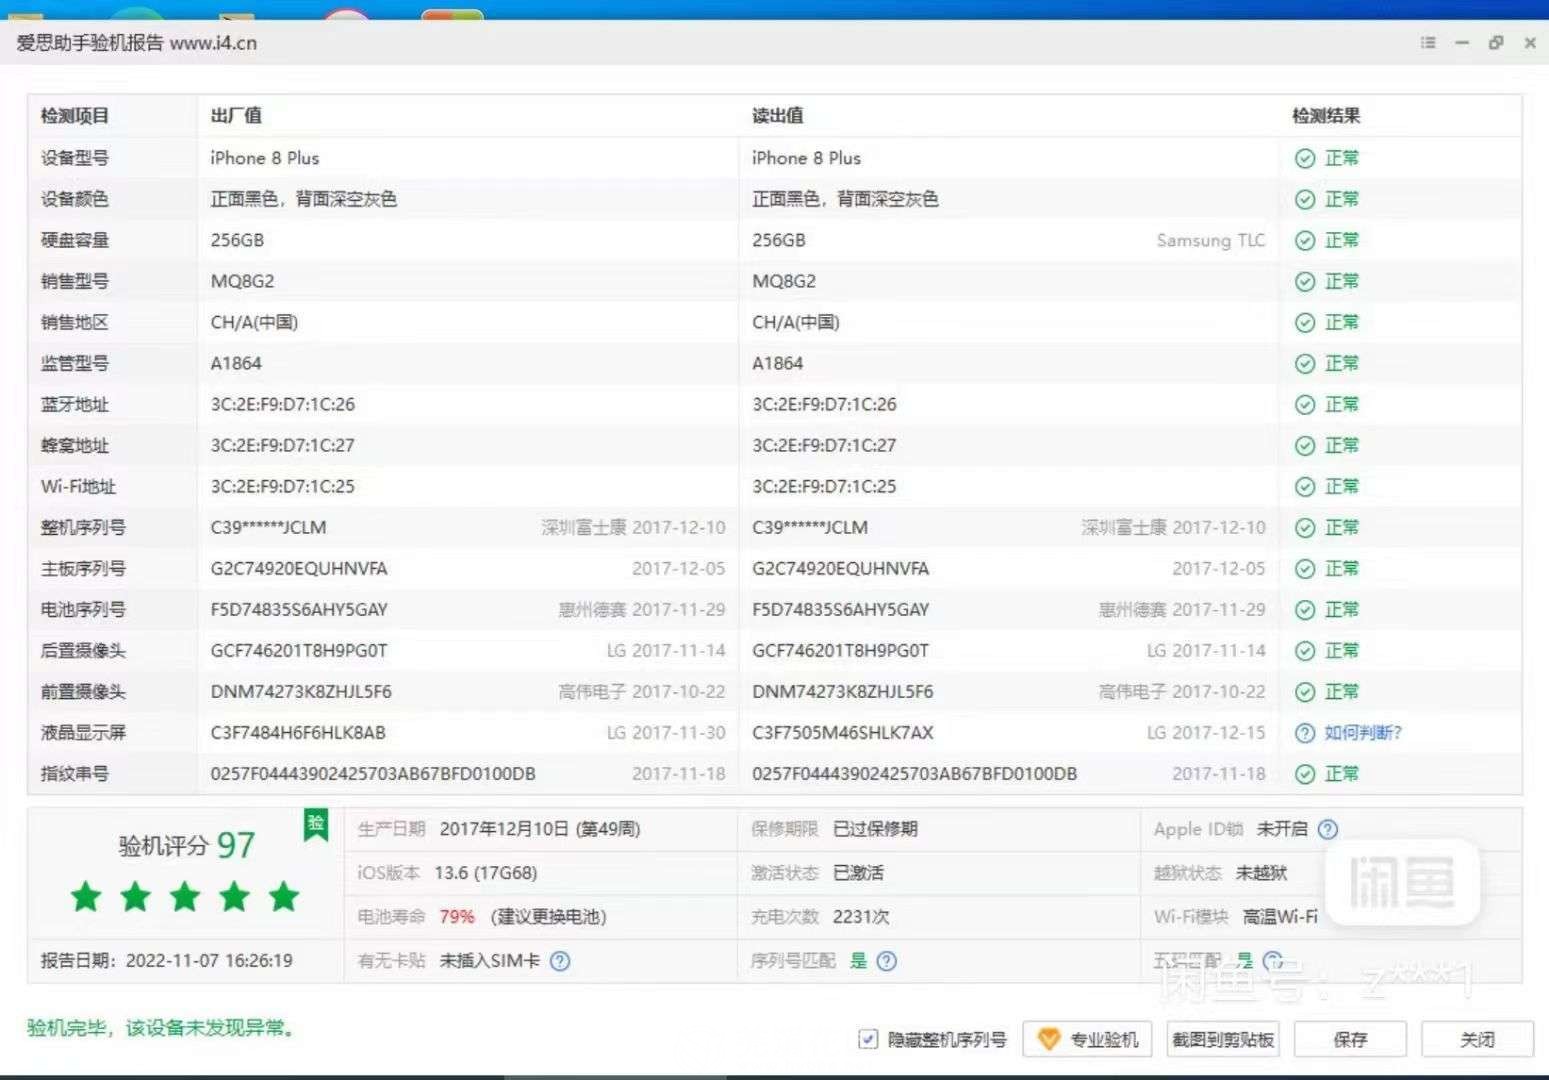The height and width of the screenshot is (1080, 1549).
Task: Click the check icon in 销售地区 row
Action: [1305, 322]
